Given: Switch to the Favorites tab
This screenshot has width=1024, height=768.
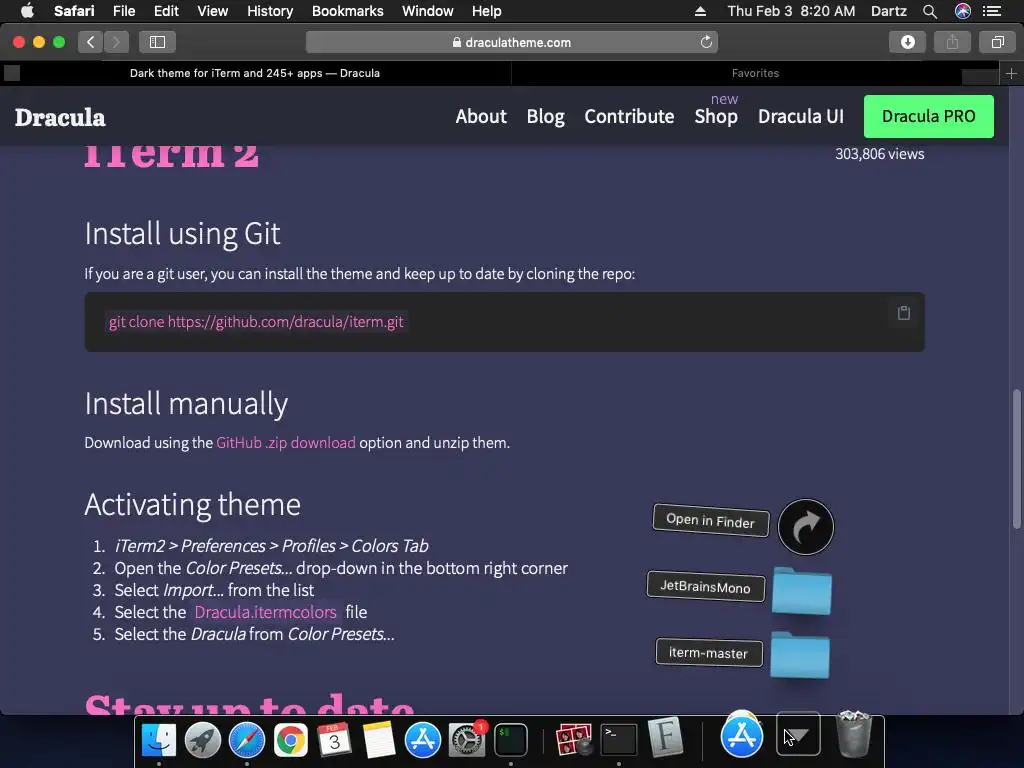Looking at the screenshot, I should point(755,73).
